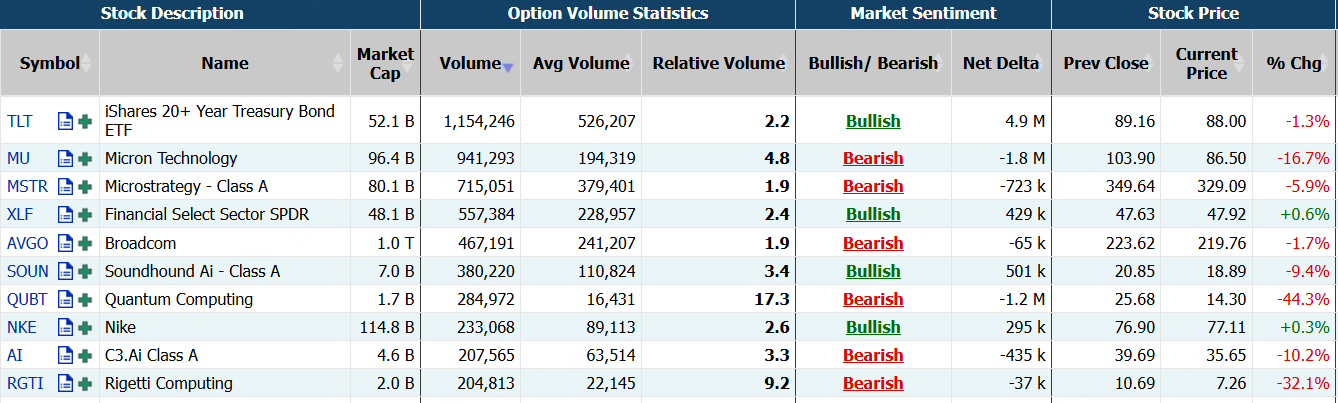Sort by Avg Volume column header
The image size is (1338, 403).
click(581, 63)
